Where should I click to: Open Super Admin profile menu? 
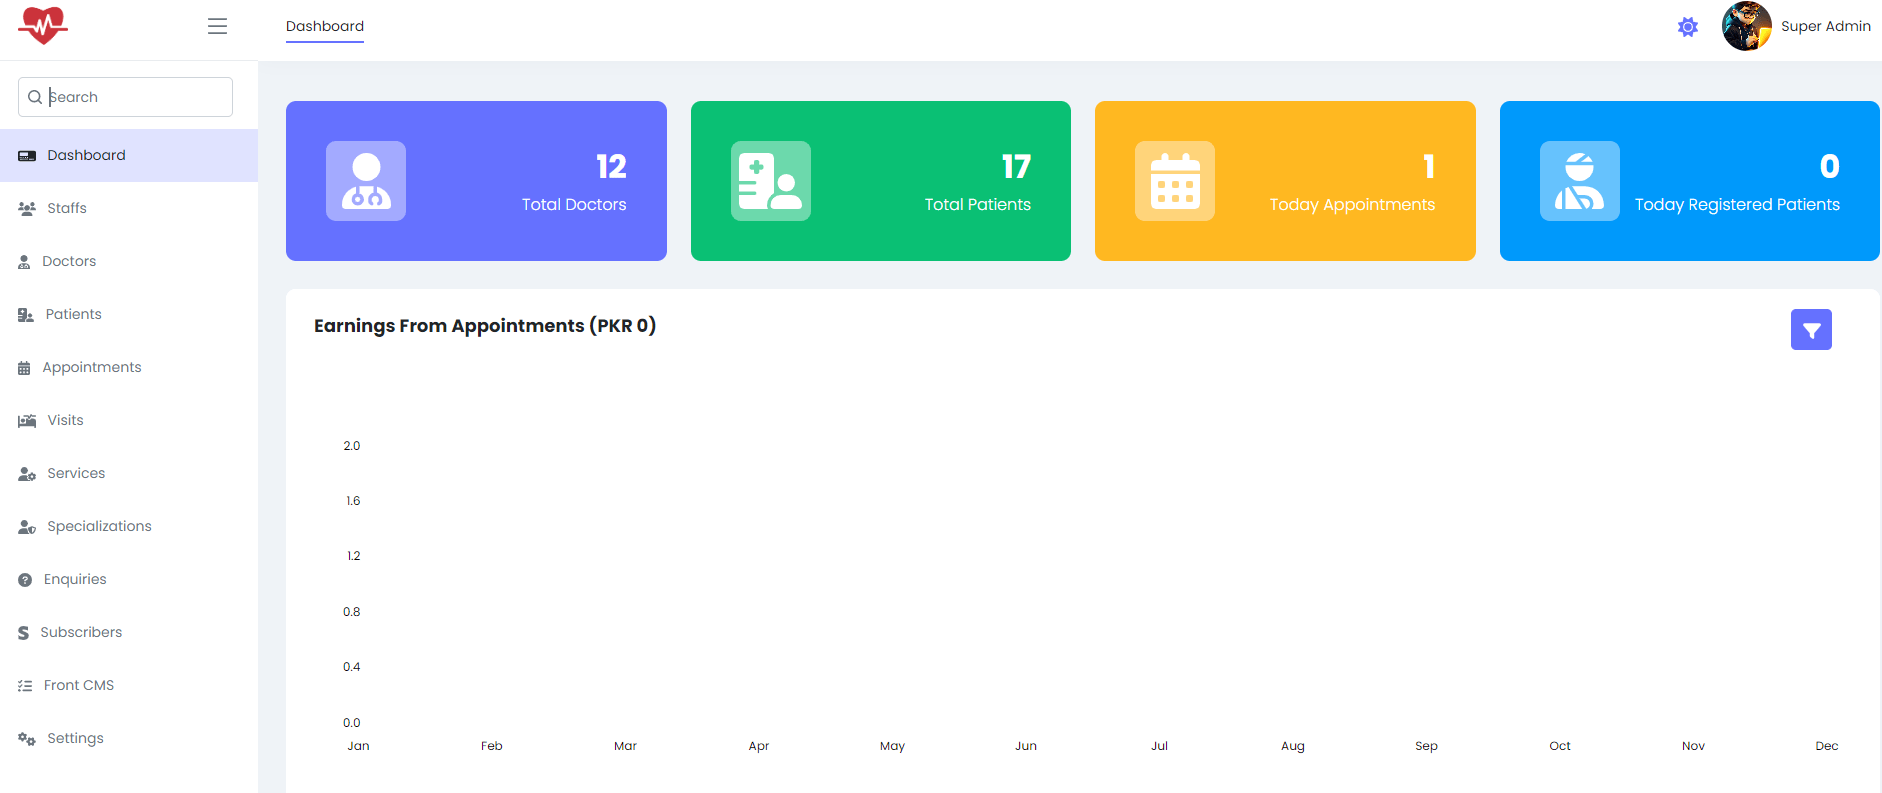[1825, 27]
